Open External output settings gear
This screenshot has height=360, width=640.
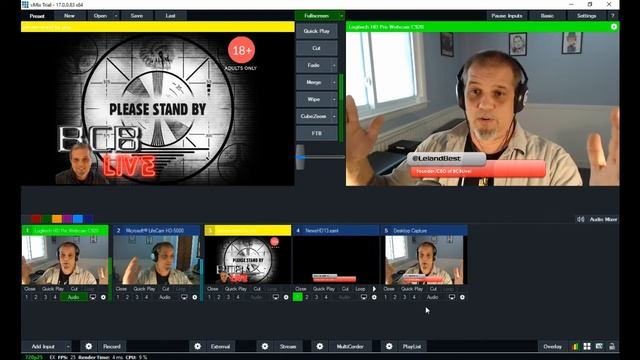click(x=198, y=346)
